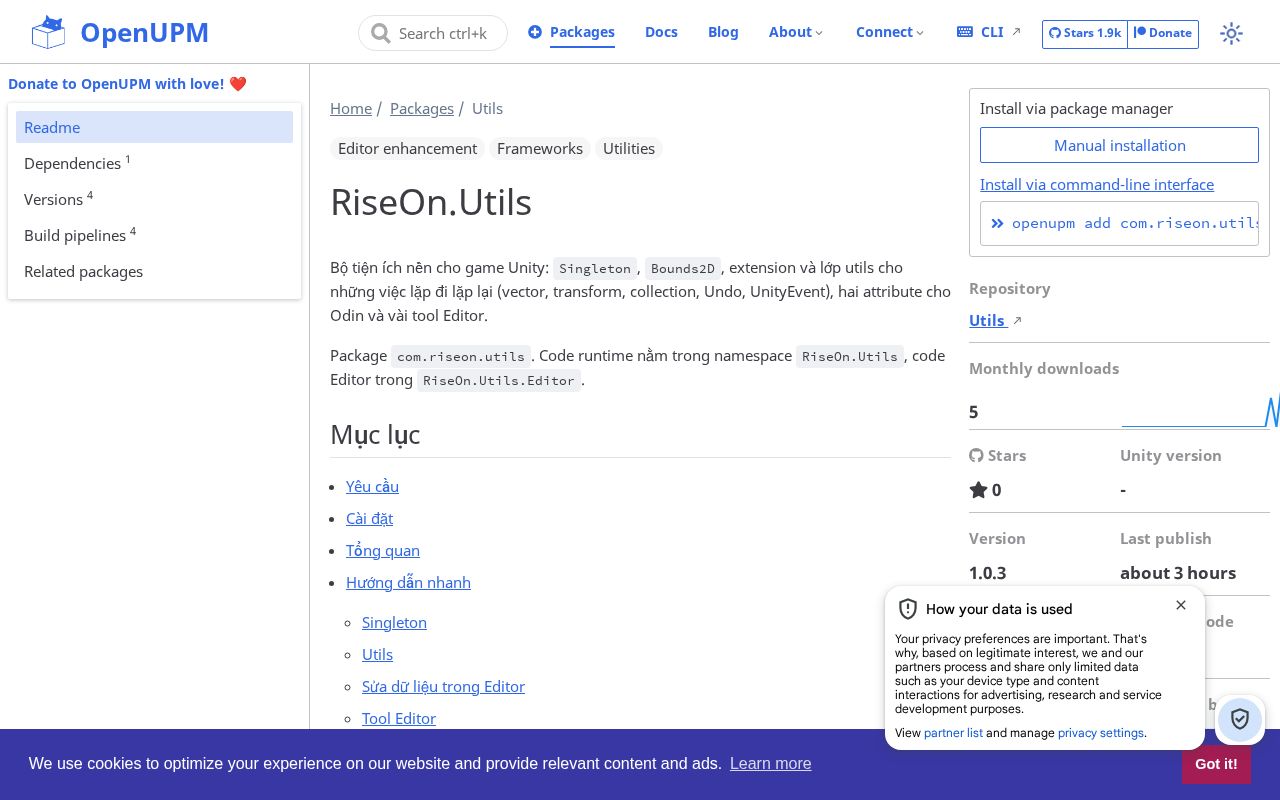Jump to the Tool Editor link
1280x800 pixels.
(399, 718)
